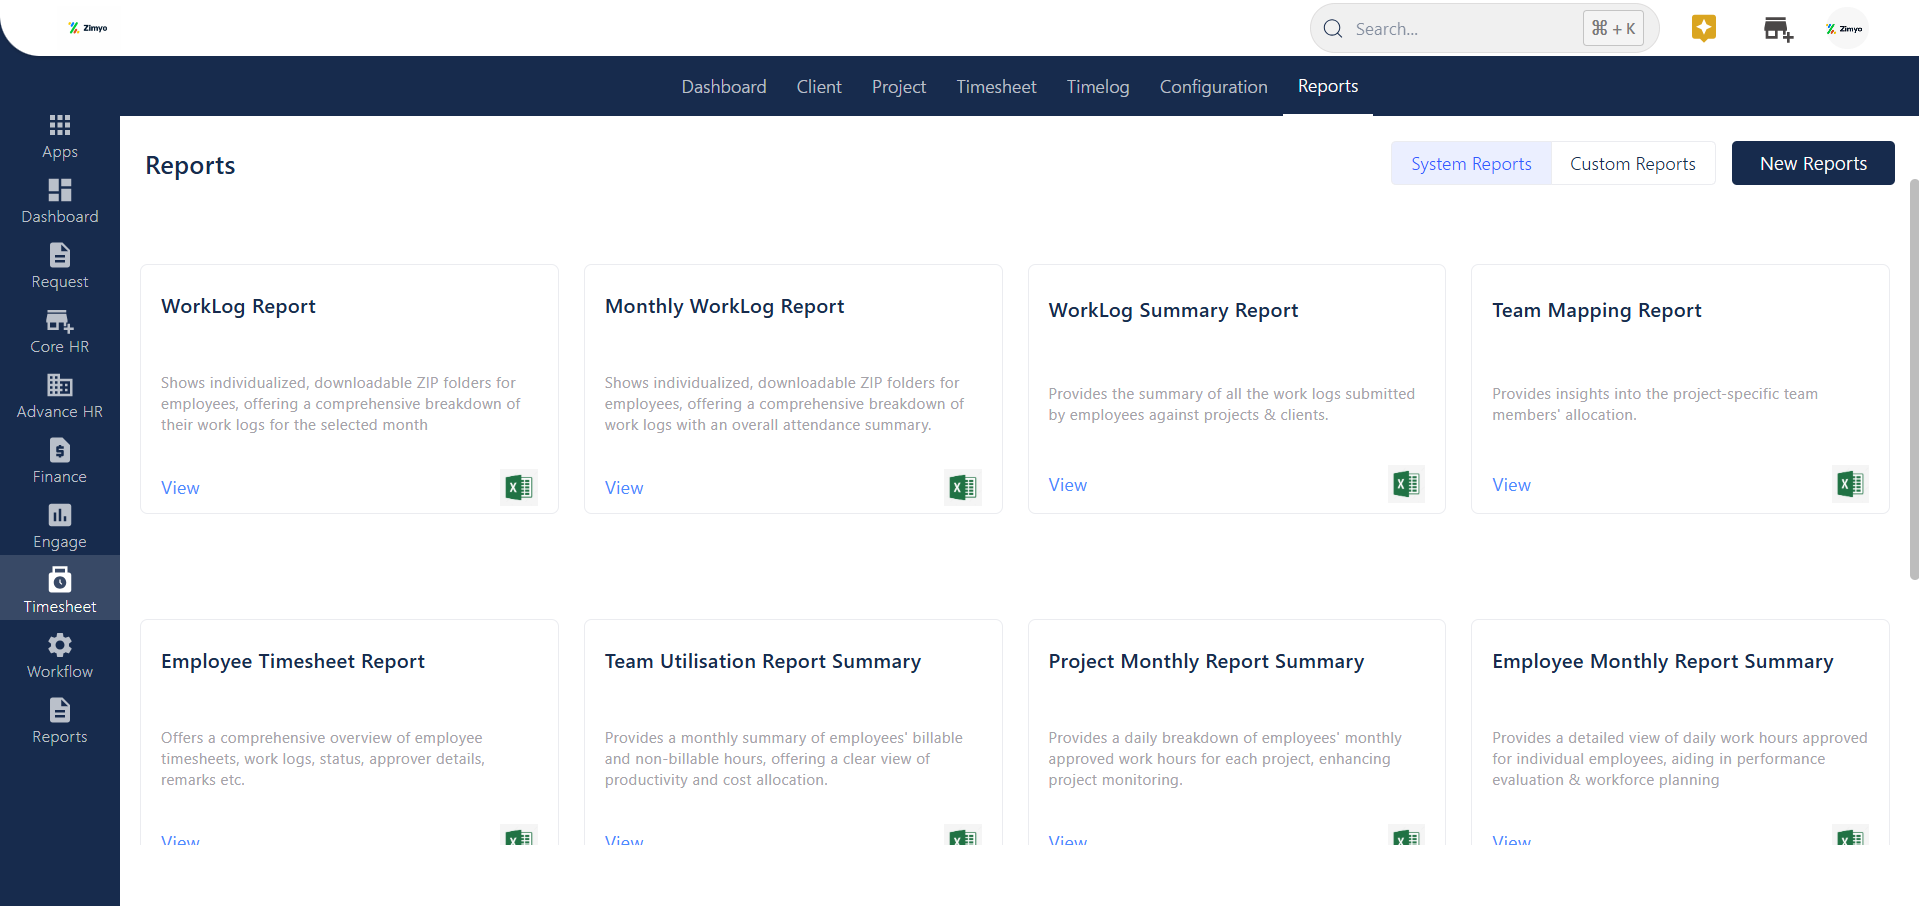This screenshot has height=906, width=1919.
Task: Switch to the Project tab
Action: [x=899, y=87]
